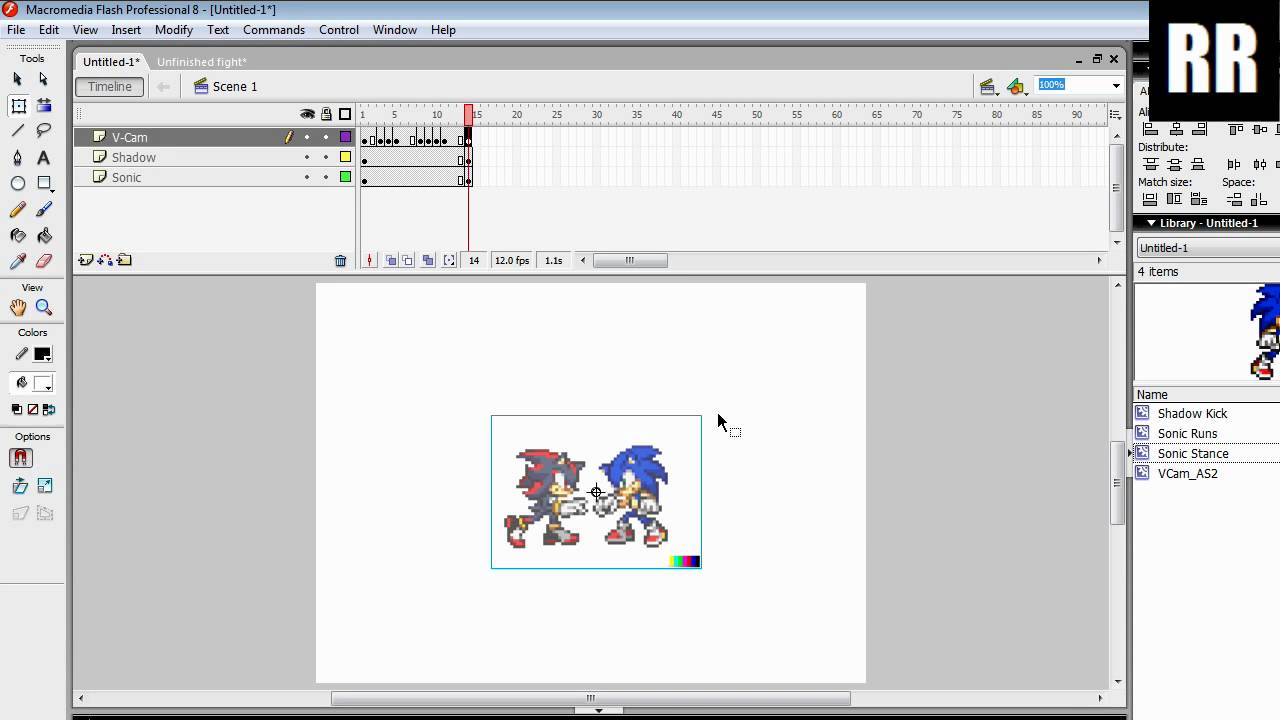The height and width of the screenshot is (720, 1280).
Task: Toggle visibility dot for Sonic layer
Action: point(307,177)
